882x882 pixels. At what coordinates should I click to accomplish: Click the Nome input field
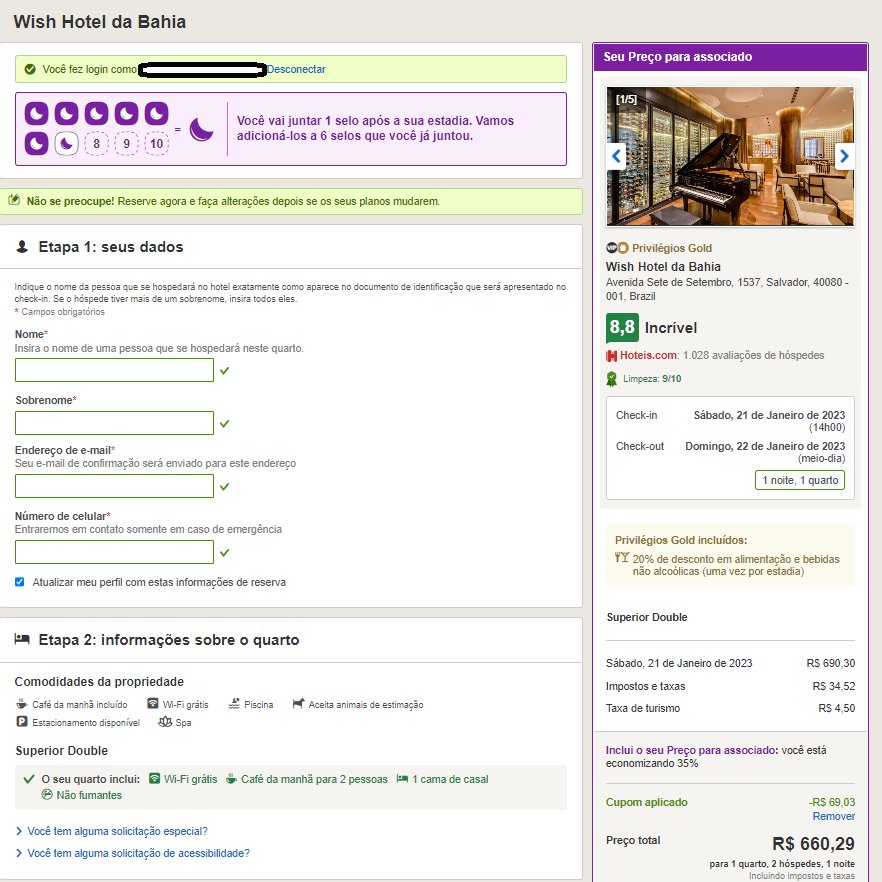114,370
